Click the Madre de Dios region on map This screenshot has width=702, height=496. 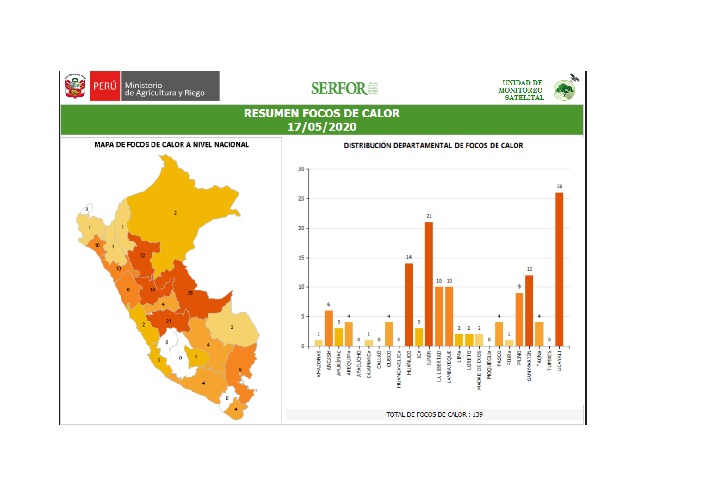pos(231,326)
